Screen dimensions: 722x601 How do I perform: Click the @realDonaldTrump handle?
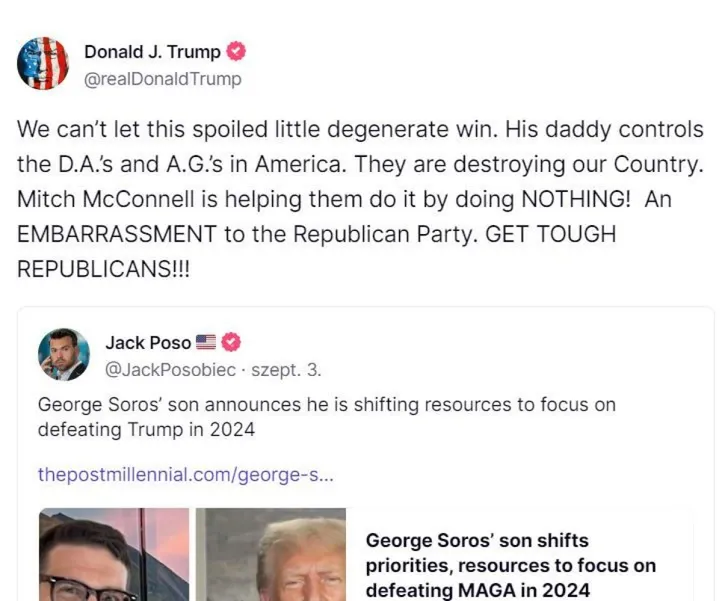click(162, 78)
